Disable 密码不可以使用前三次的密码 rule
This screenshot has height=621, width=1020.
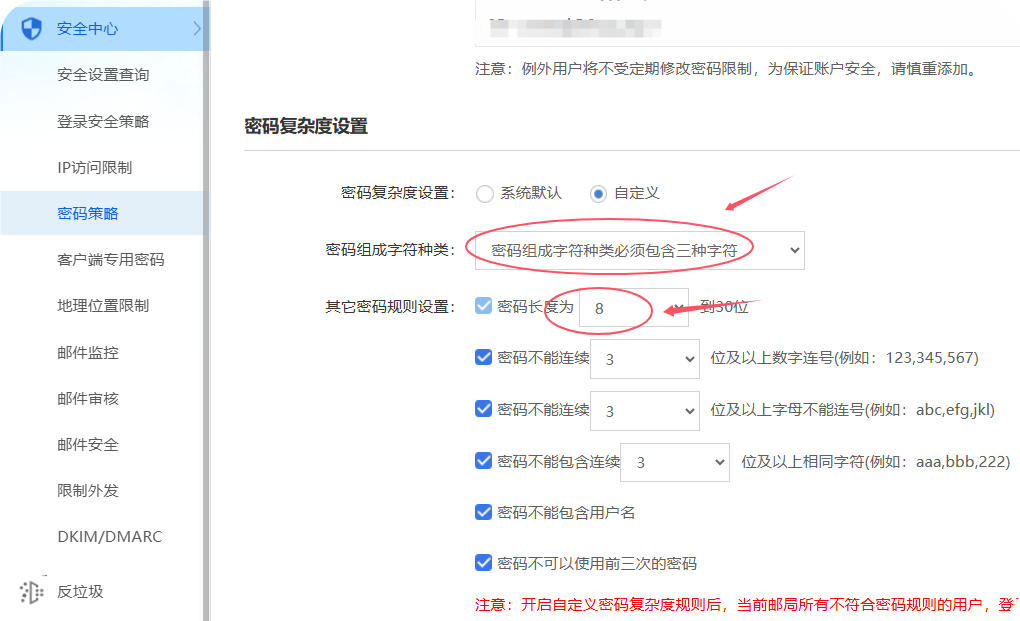coord(484,562)
